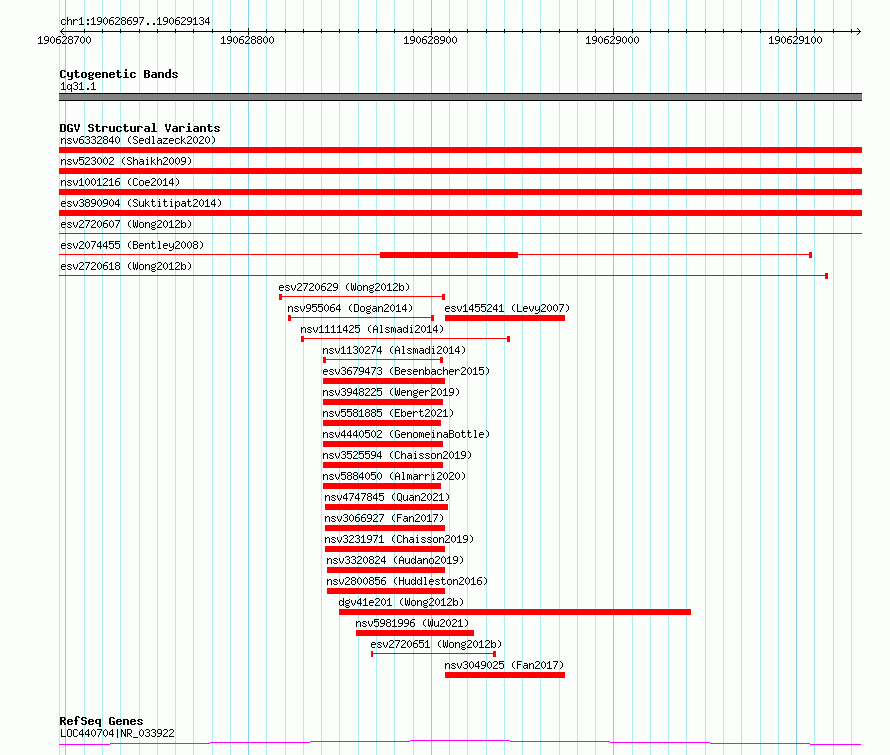Select the 1q31.1 band label
This screenshot has height=755, width=890.
point(78,86)
